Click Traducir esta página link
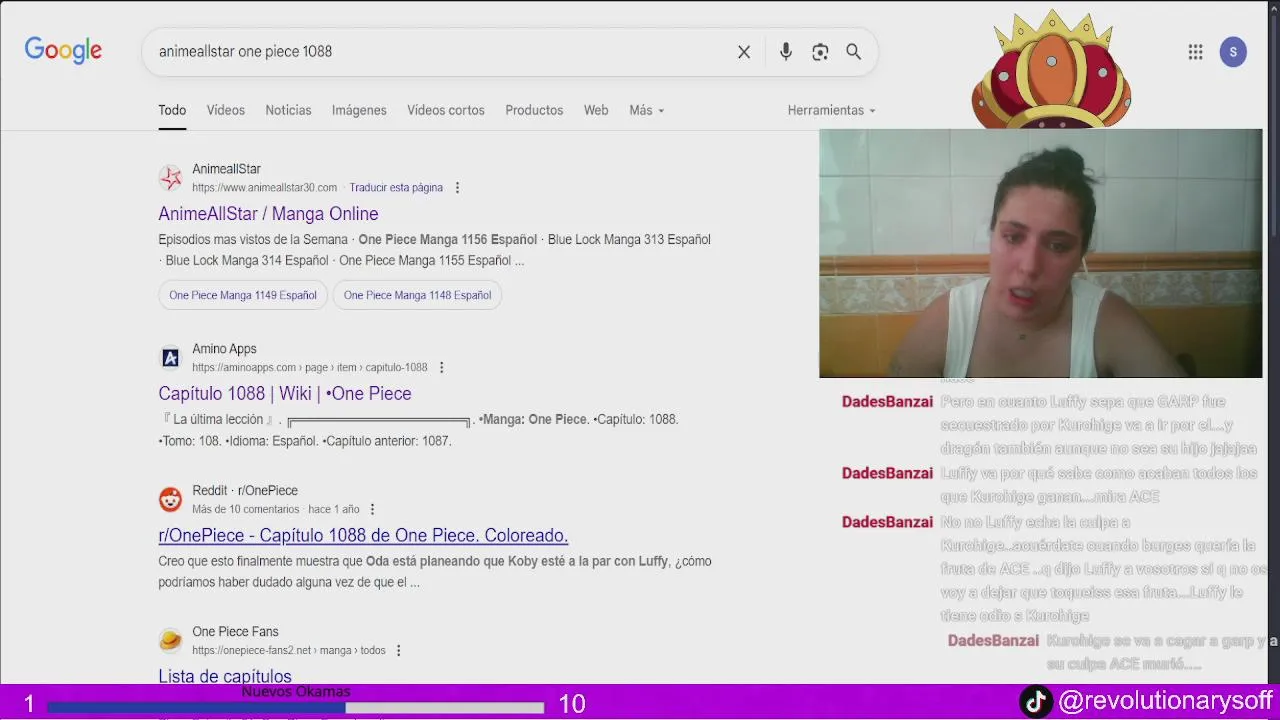The image size is (1280, 720). point(396,188)
